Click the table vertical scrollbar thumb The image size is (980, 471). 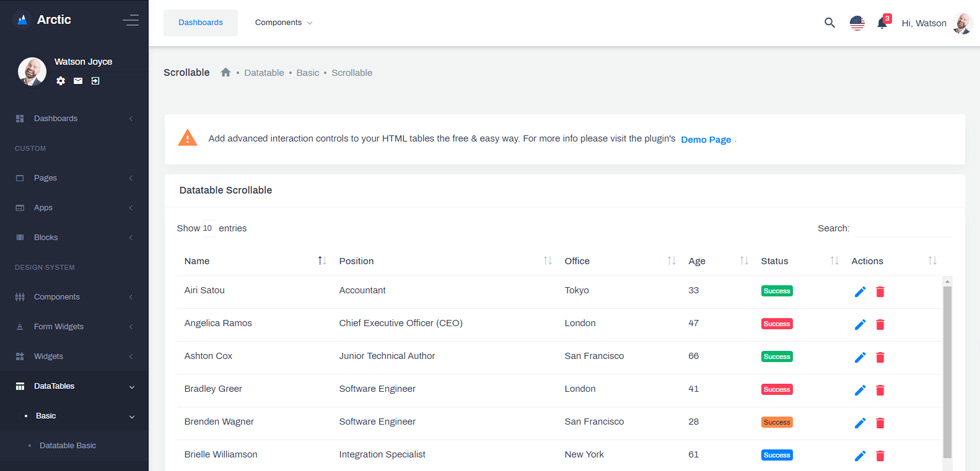click(x=947, y=372)
